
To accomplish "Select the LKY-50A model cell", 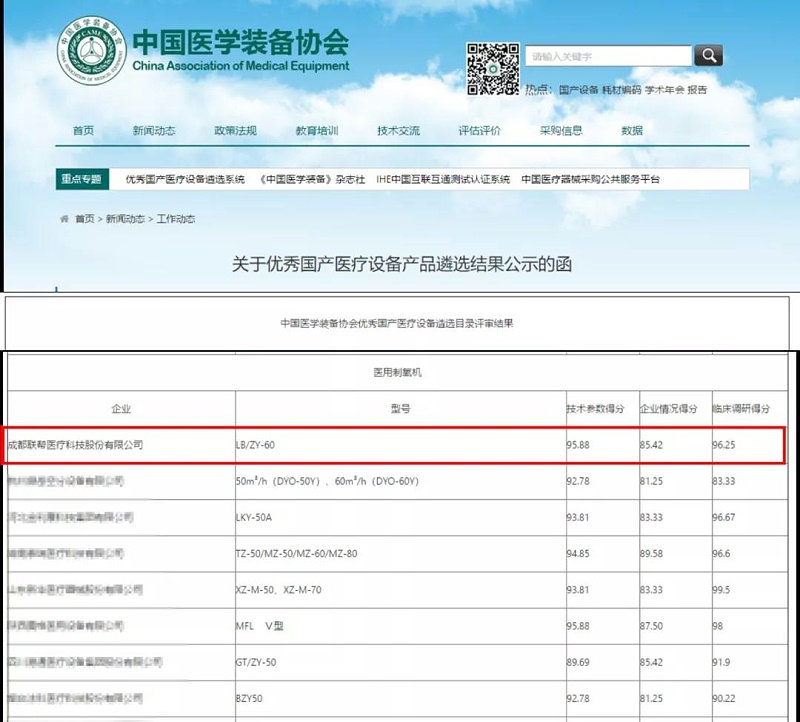I will pos(401,517).
